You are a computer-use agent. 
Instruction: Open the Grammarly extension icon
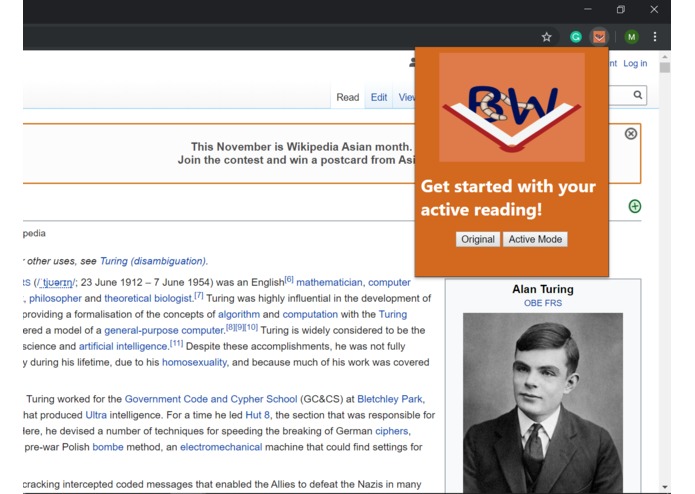576,37
